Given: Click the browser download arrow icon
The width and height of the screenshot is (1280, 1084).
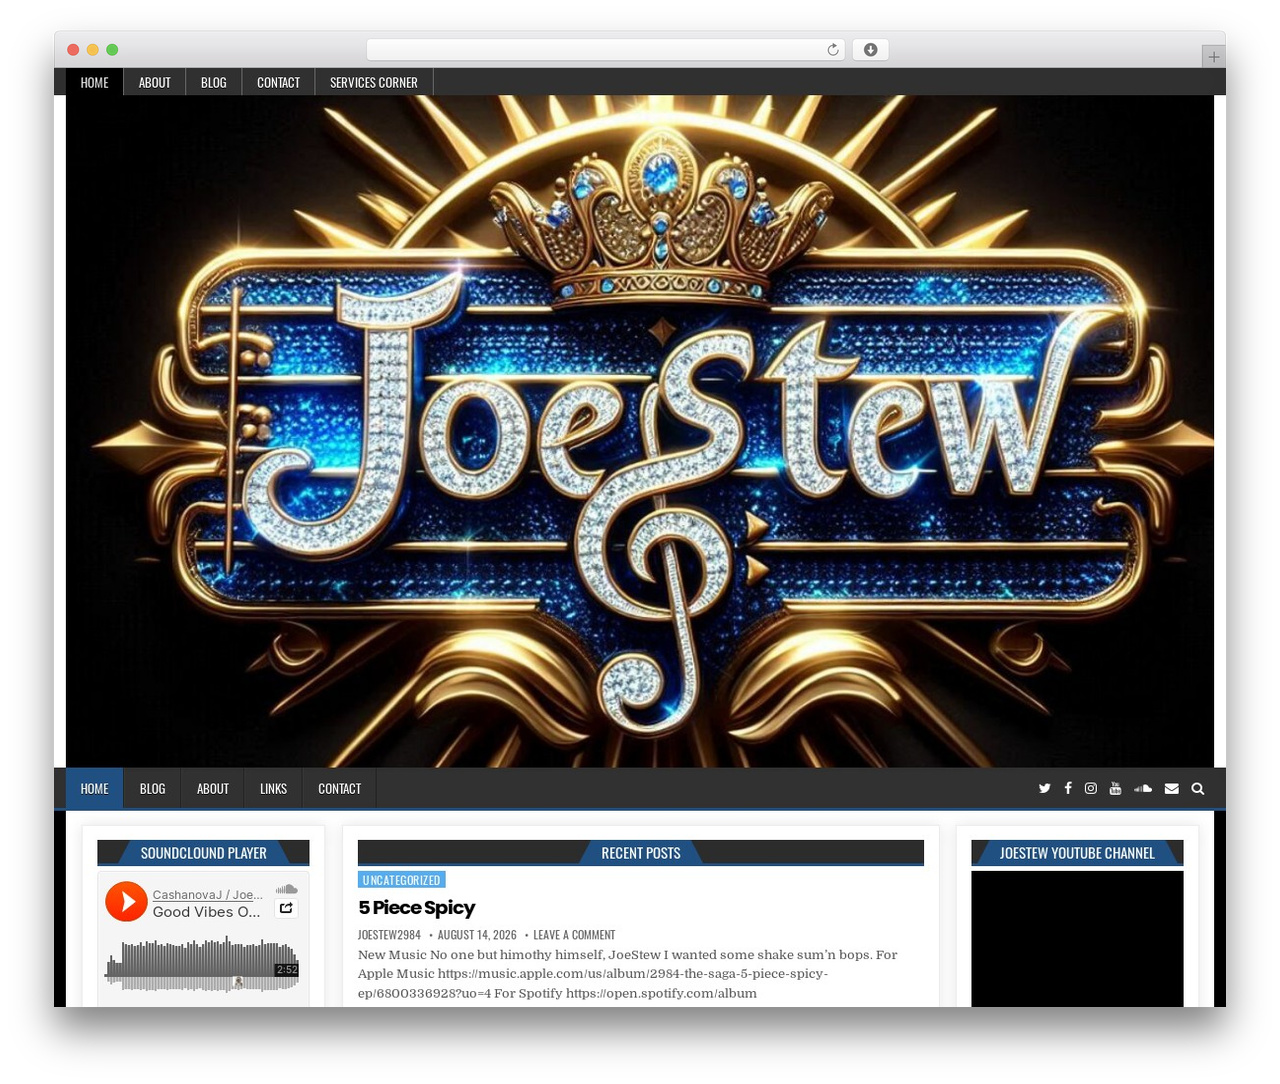Looking at the screenshot, I should (870, 50).
